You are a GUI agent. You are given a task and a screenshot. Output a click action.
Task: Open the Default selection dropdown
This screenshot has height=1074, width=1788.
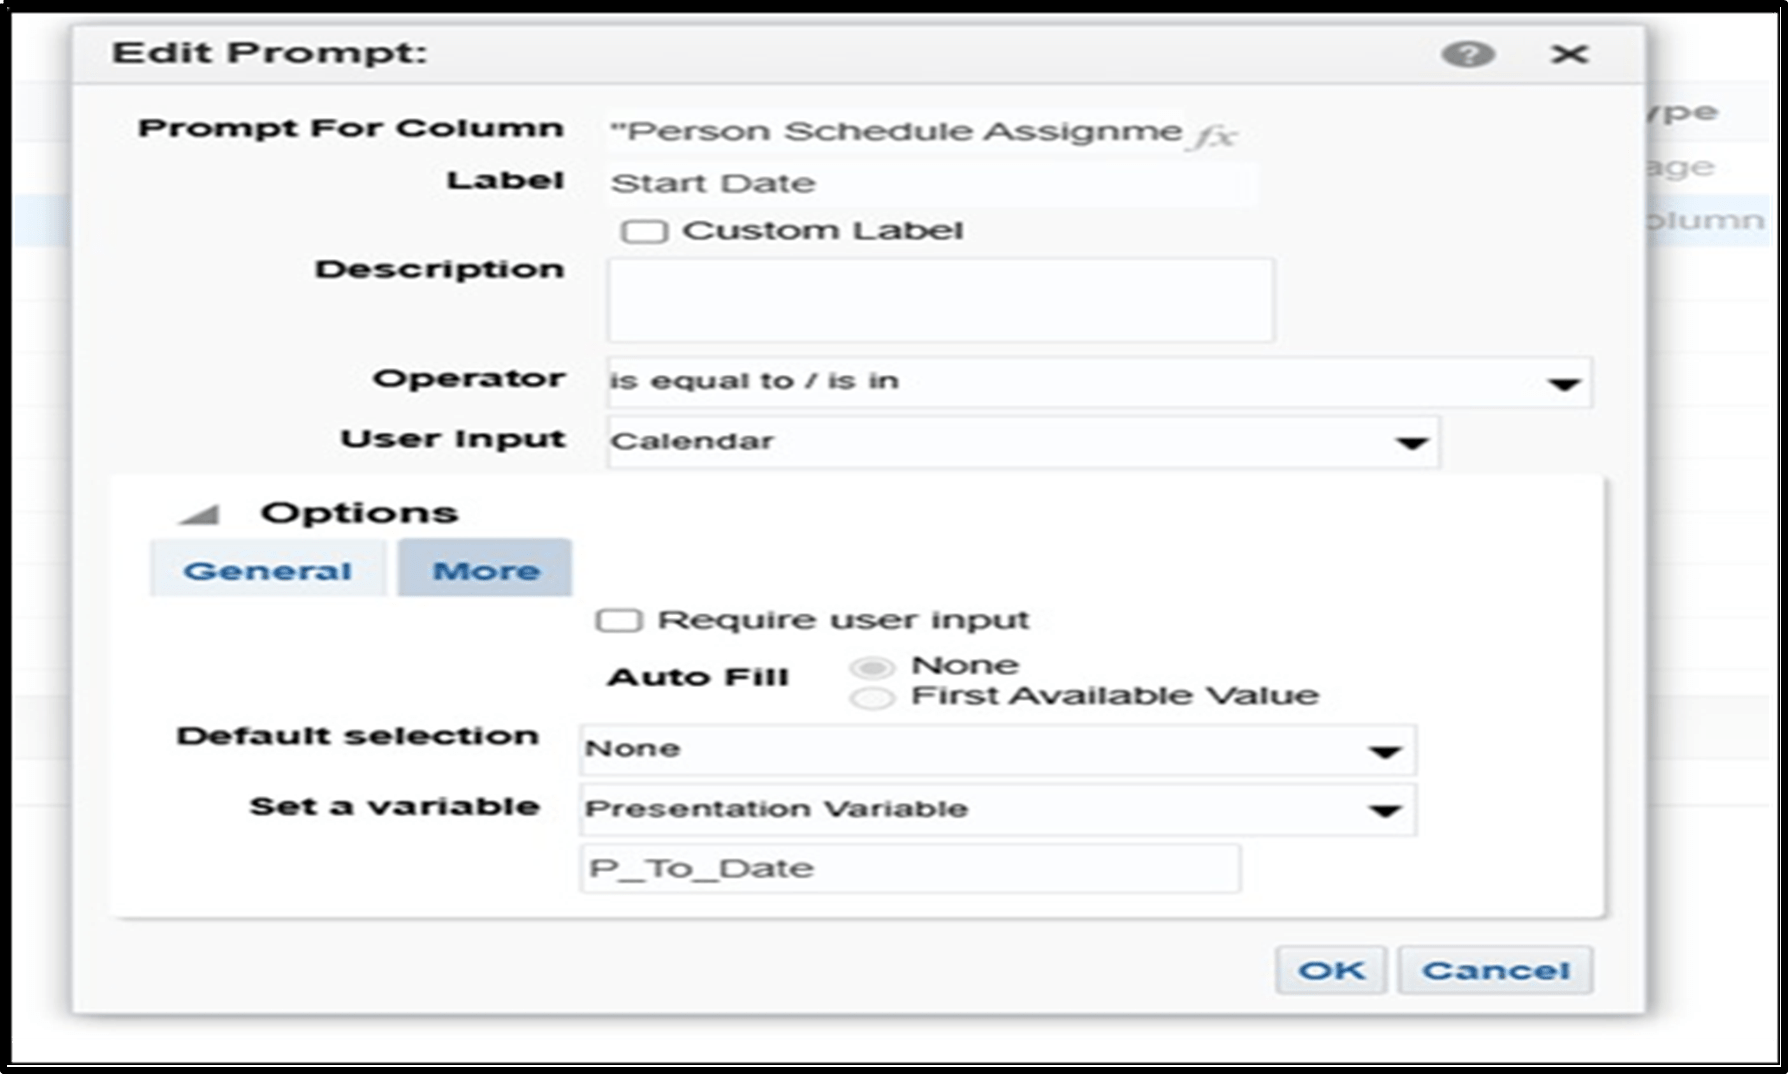(x=1385, y=751)
